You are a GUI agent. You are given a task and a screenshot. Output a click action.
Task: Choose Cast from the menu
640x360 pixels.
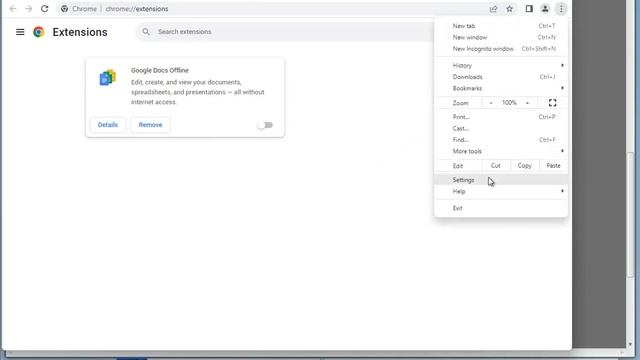[501, 128]
